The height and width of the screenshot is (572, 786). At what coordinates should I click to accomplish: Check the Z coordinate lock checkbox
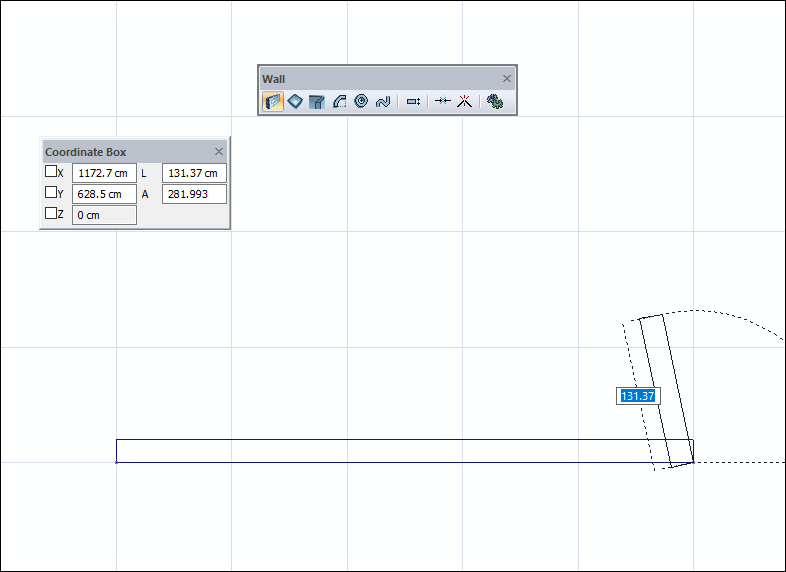tap(51, 214)
